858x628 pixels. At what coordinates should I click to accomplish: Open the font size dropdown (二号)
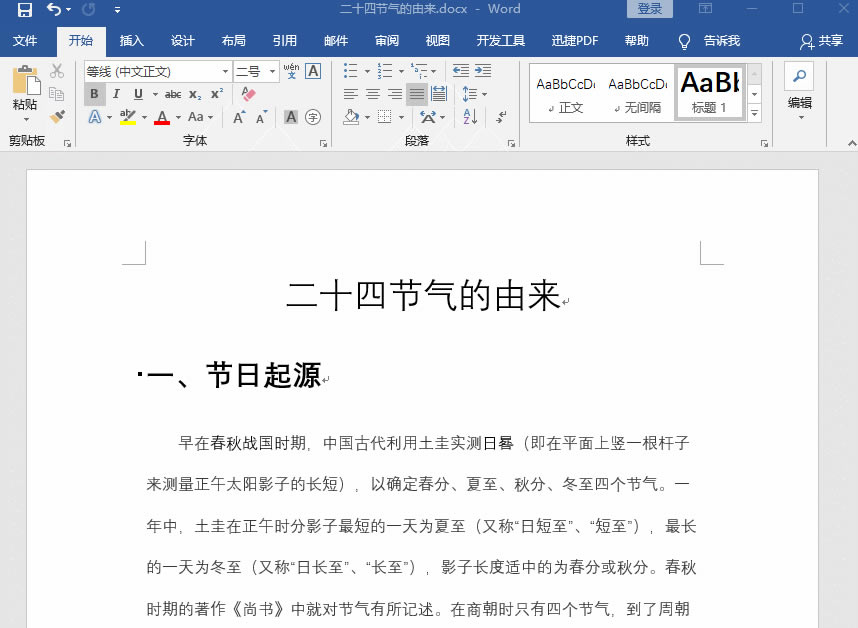point(273,72)
